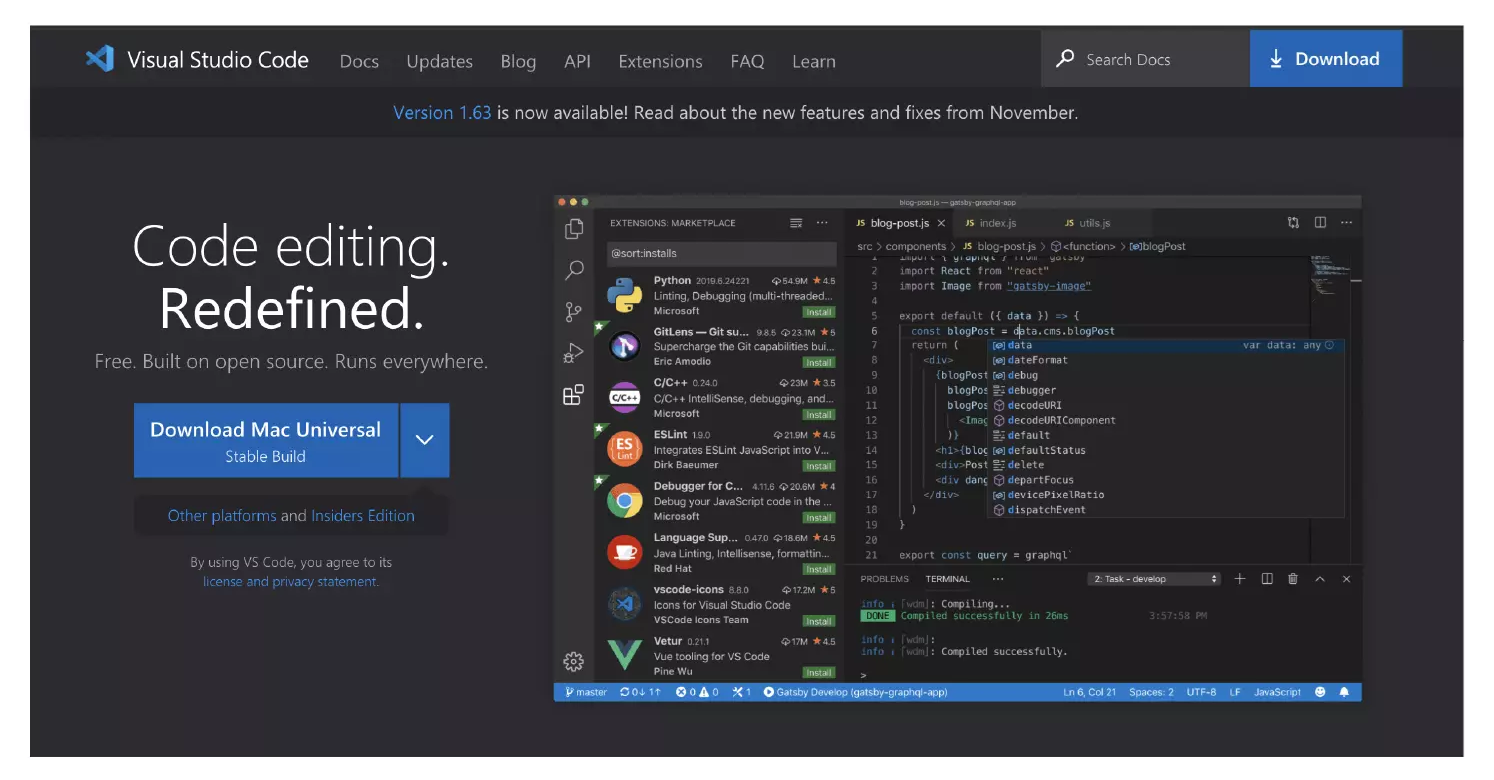
Task: Close the blog-post.js tab
Action: 941,223
